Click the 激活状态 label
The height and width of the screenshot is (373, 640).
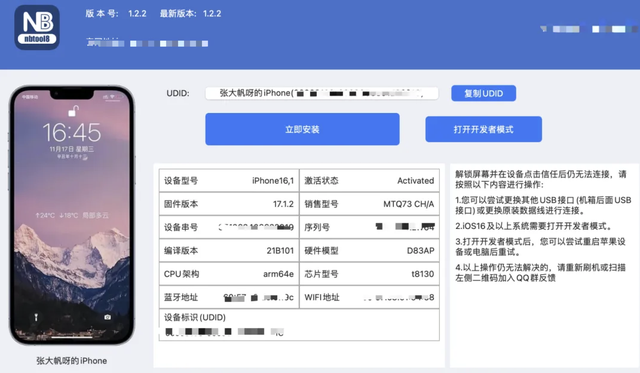(x=321, y=181)
